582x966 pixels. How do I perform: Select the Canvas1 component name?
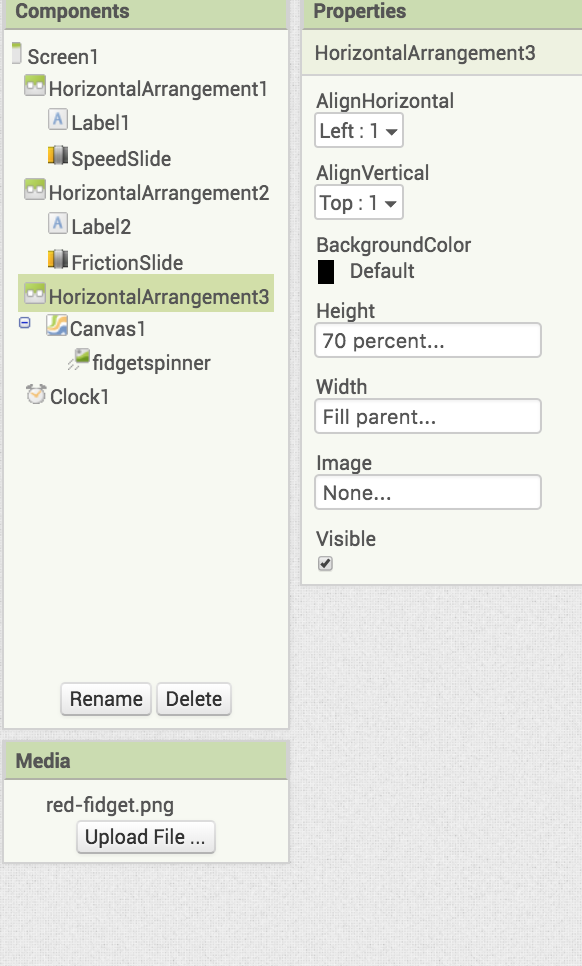coord(108,329)
